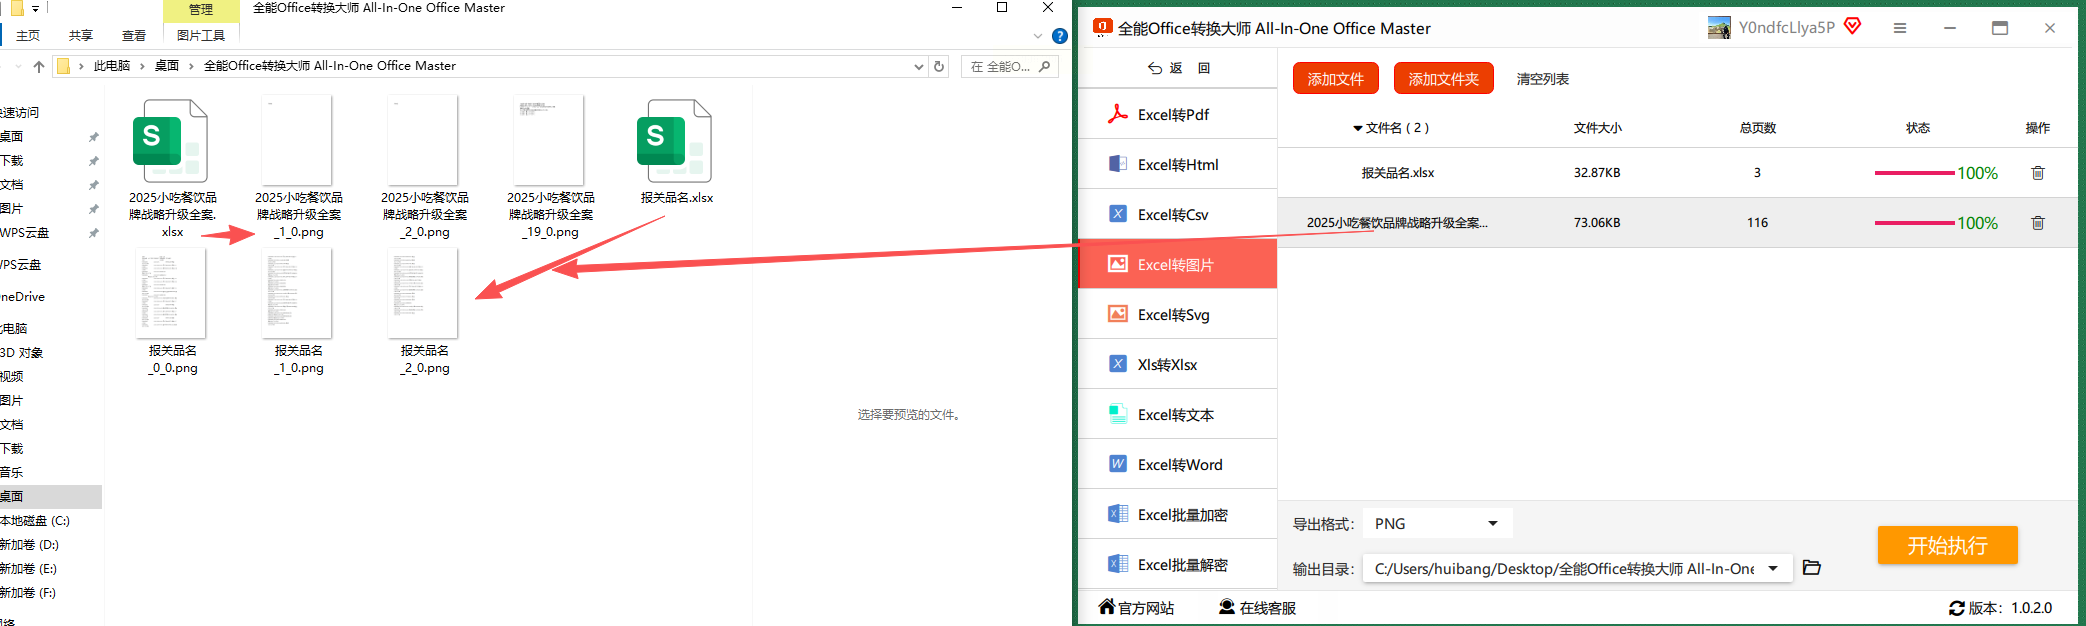This screenshot has height=626, width=2086.
Task: Check the version update icon
Action: 1957,608
